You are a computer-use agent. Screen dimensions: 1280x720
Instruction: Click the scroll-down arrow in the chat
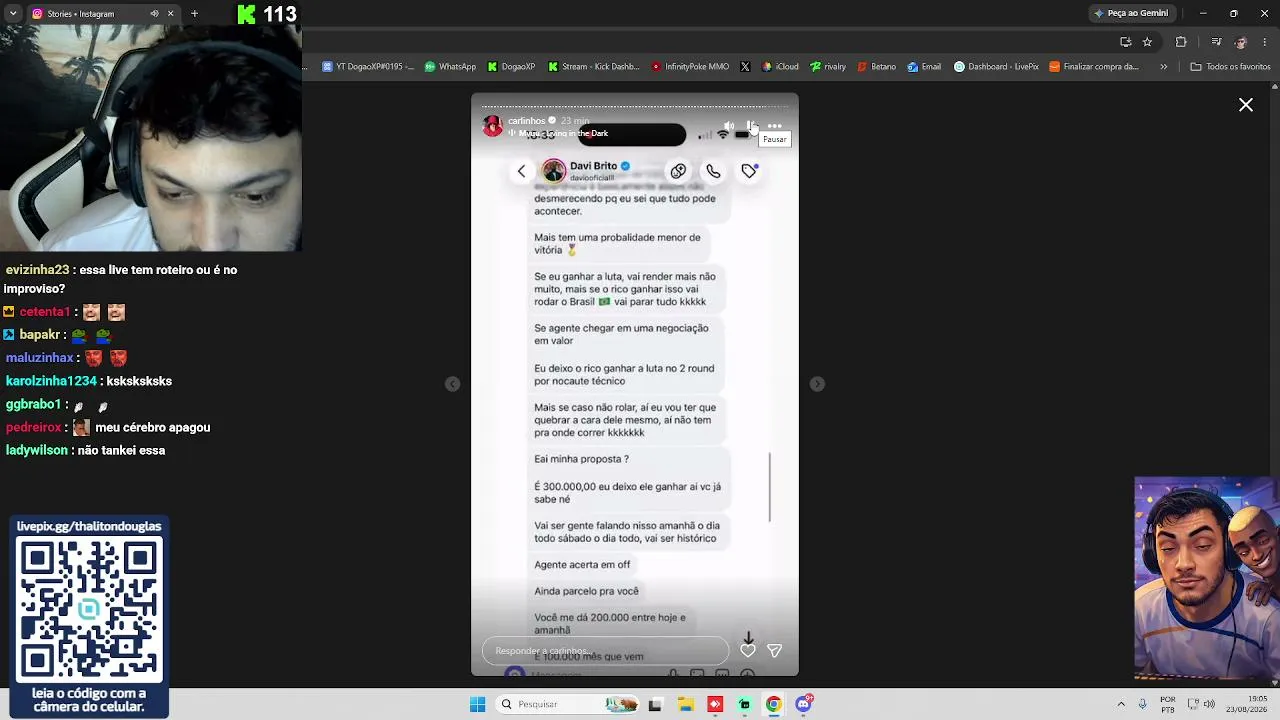[748, 637]
